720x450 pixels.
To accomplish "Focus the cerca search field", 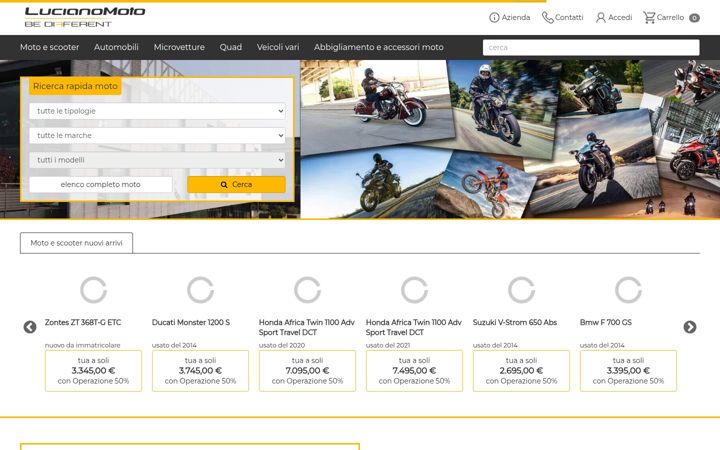I will tap(591, 47).
